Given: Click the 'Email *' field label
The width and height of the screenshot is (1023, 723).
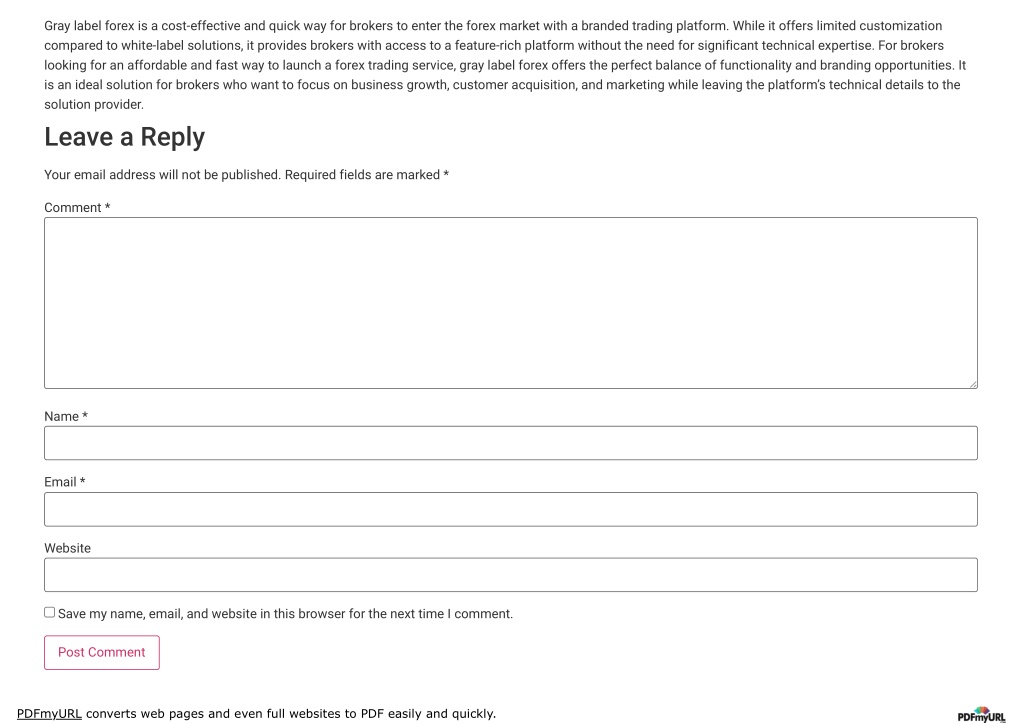Looking at the screenshot, I should (x=65, y=482).
